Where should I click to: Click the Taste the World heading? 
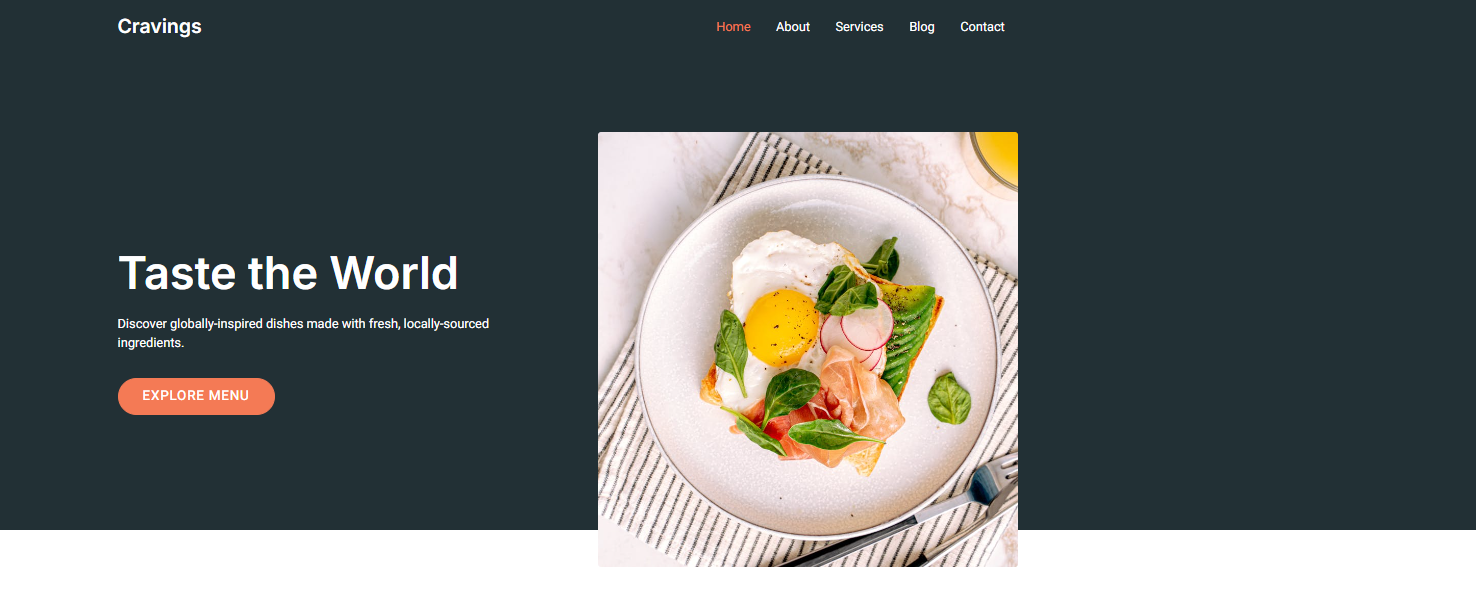(288, 273)
